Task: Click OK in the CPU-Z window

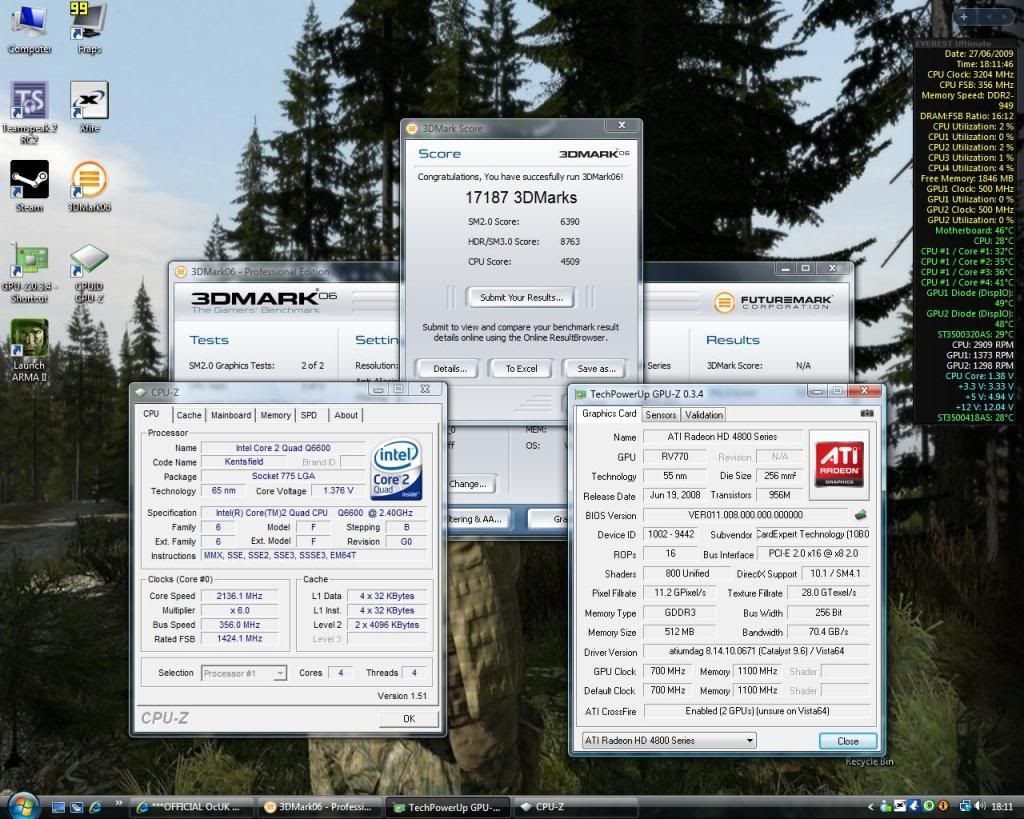Action: point(409,718)
